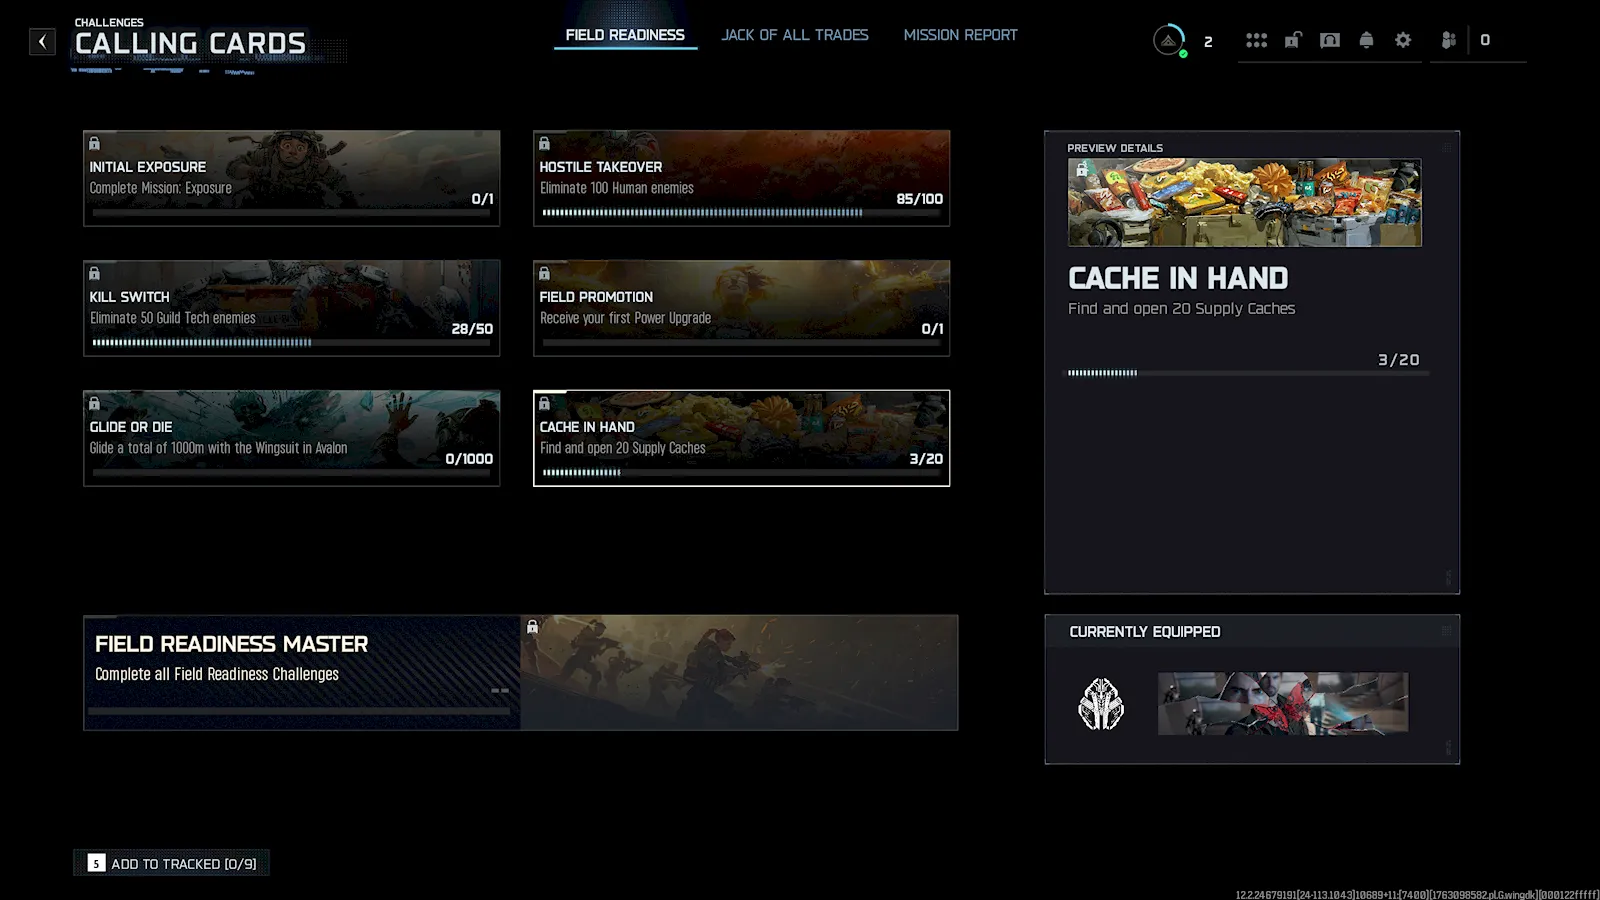Click the currently equipped calling card thumbnail
The height and width of the screenshot is (900, 1600).
point(1282,703)
